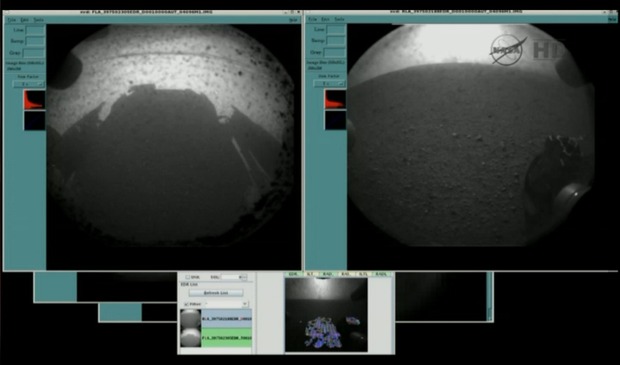The image size is (620, 365).
Task: Open the Edit menu in left viewer
Action: pos(25,20)
